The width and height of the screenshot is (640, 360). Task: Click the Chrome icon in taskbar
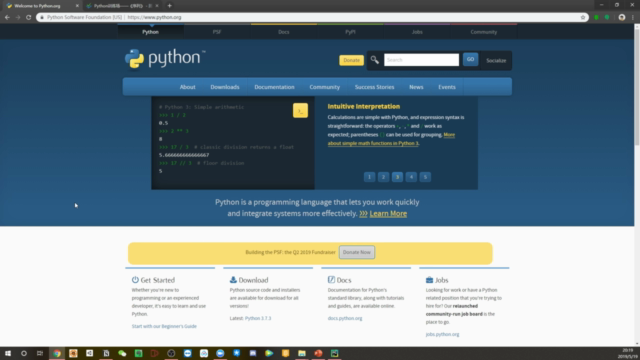point(57,353)
